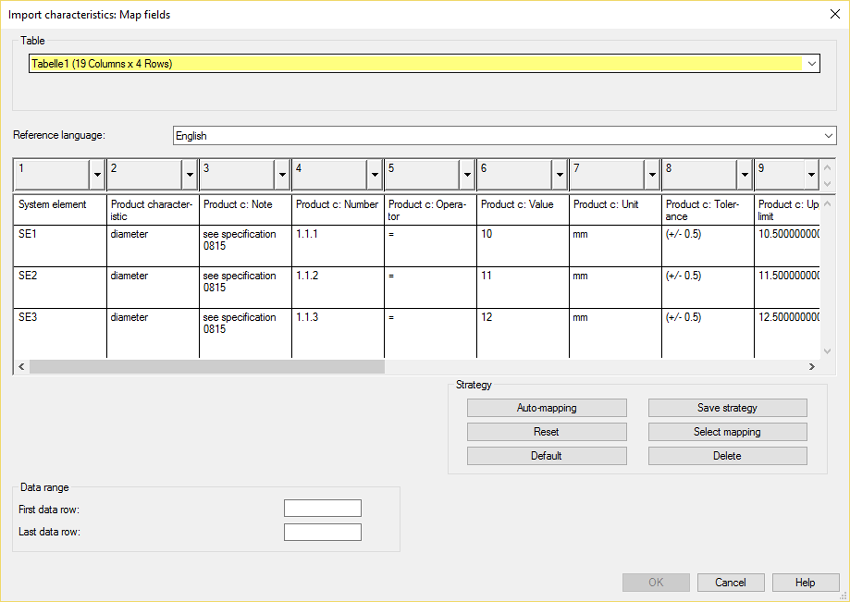850x602 pixels.
Task: Click the Auto-mapping button
Action: point(546,408)
